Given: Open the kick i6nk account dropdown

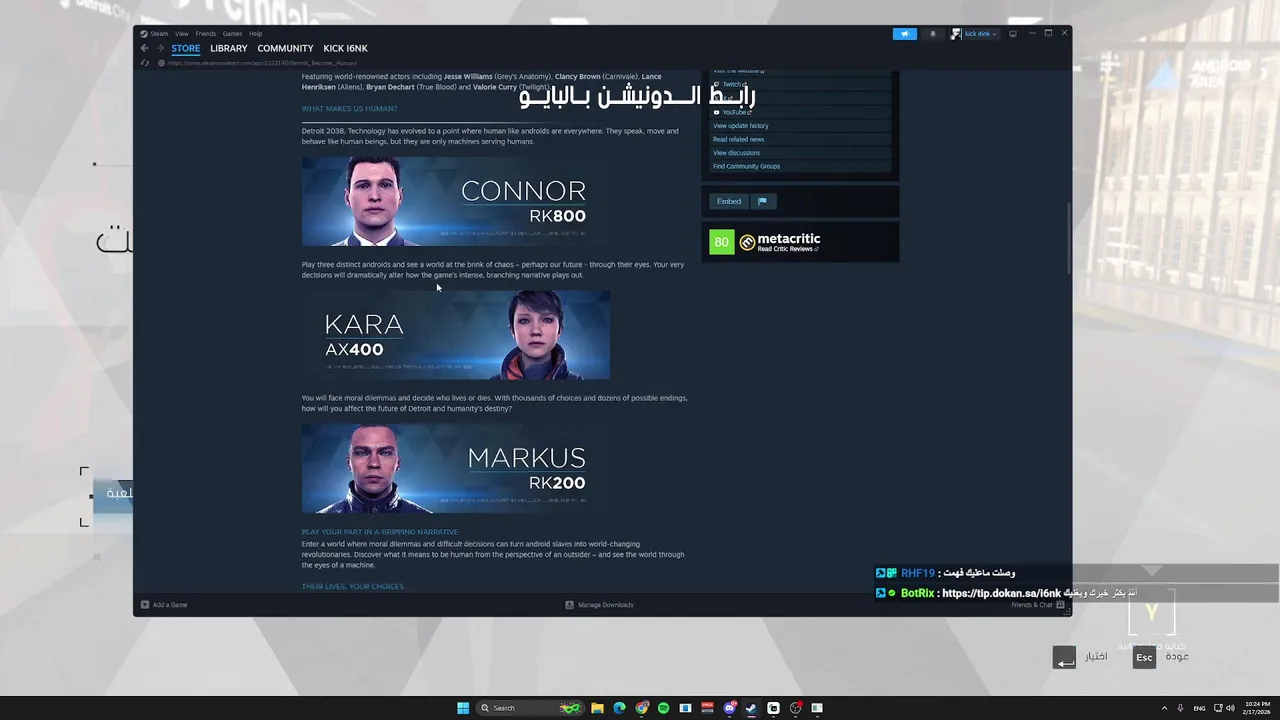Looking at the screenshot, I should click(974, 34).
